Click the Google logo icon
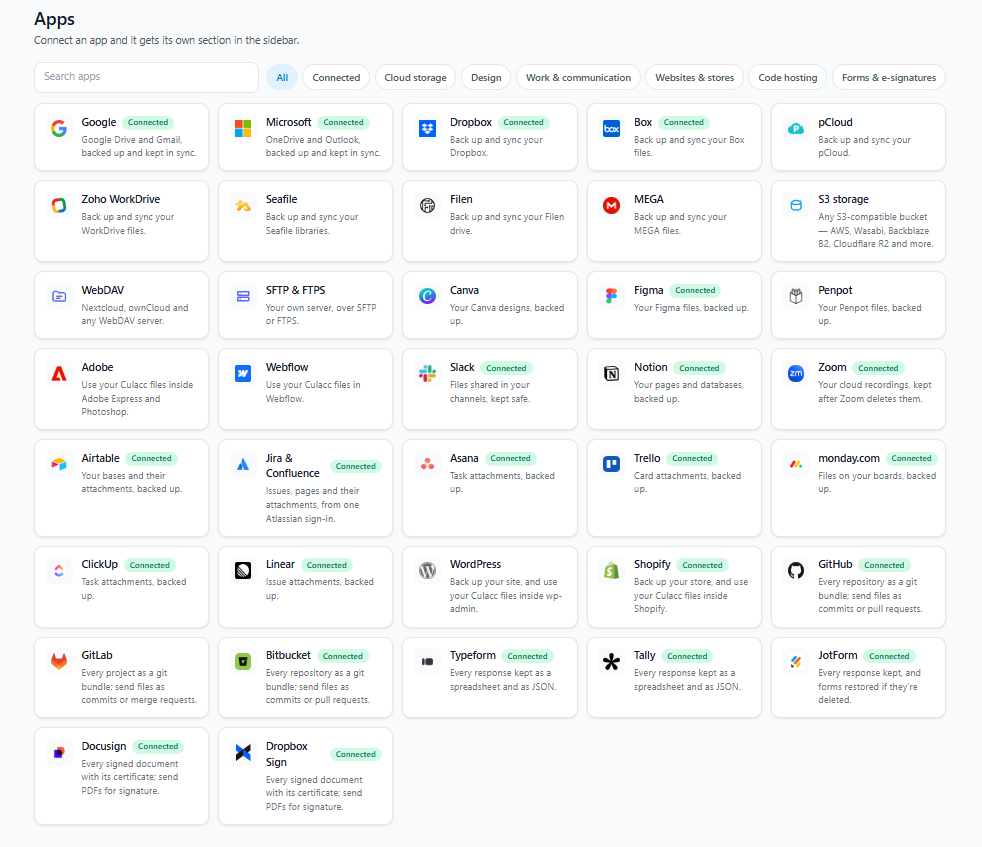Image resolution: width=982 pixels, height=847 pixels. (x=59, y=128)
